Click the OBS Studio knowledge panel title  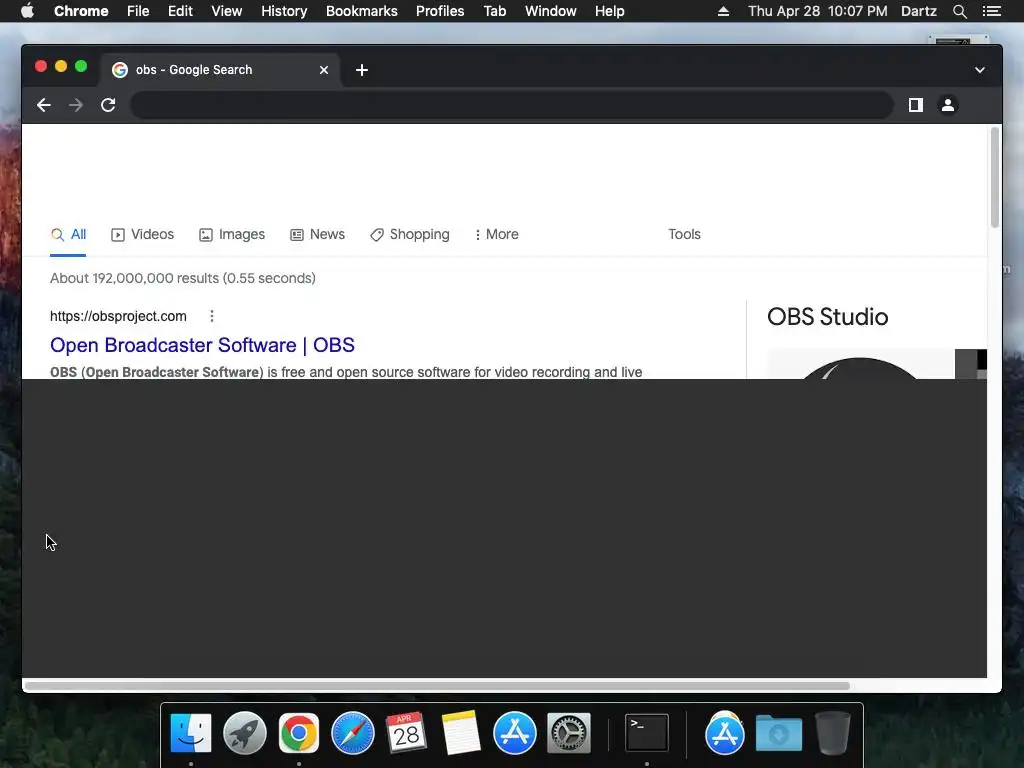[827, 317]
